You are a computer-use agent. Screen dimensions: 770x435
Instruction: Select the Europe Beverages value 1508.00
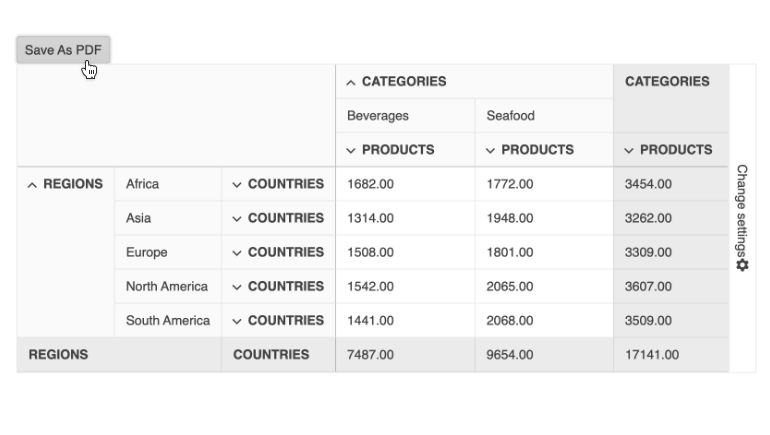coord(370,252)
